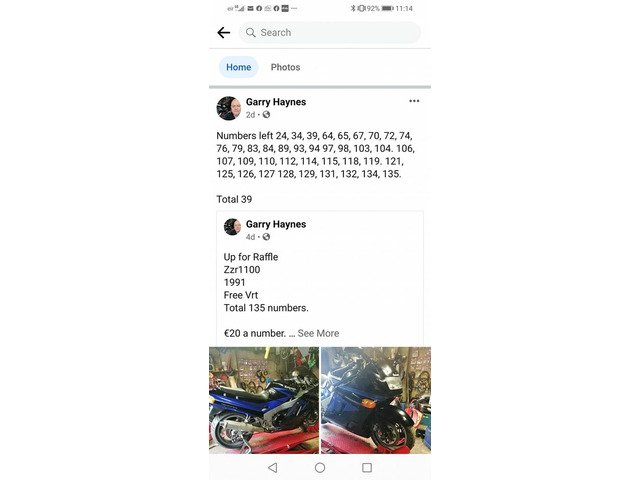Click the globe privacy icon beside 4d
Viewport: 640px width, 480px height.
coord(266,237)
